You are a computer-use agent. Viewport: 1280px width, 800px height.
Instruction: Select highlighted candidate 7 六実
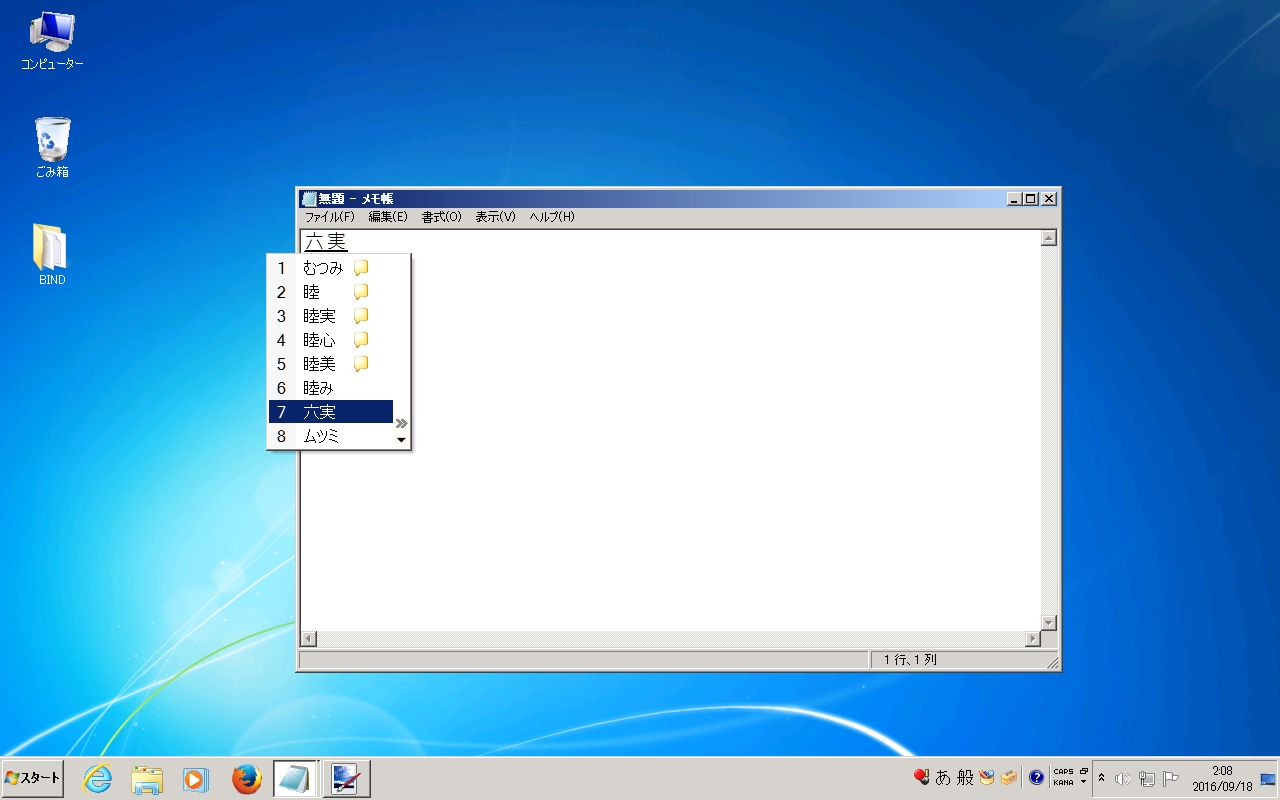pyautogui.click(x=331, y=412)
